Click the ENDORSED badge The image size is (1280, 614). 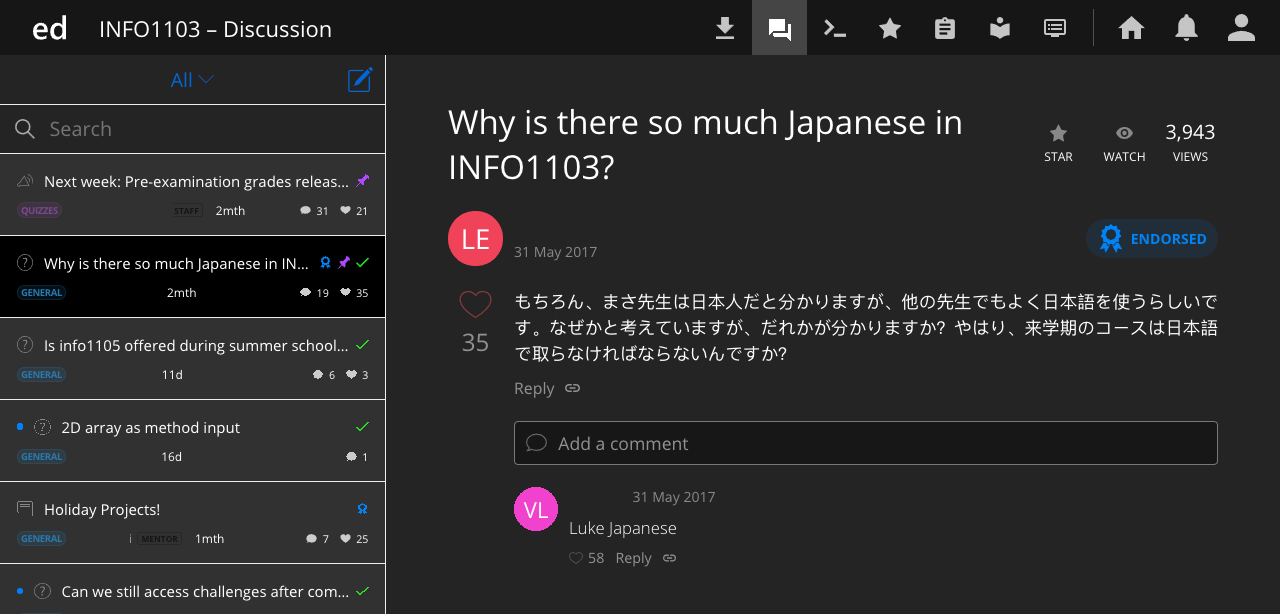tap(1152, 238)
